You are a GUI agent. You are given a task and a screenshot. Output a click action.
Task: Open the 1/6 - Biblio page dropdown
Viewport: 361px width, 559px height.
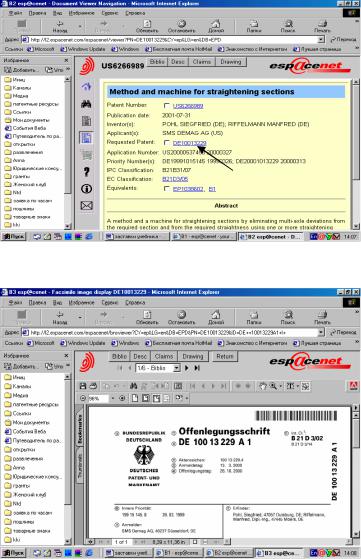177,368
